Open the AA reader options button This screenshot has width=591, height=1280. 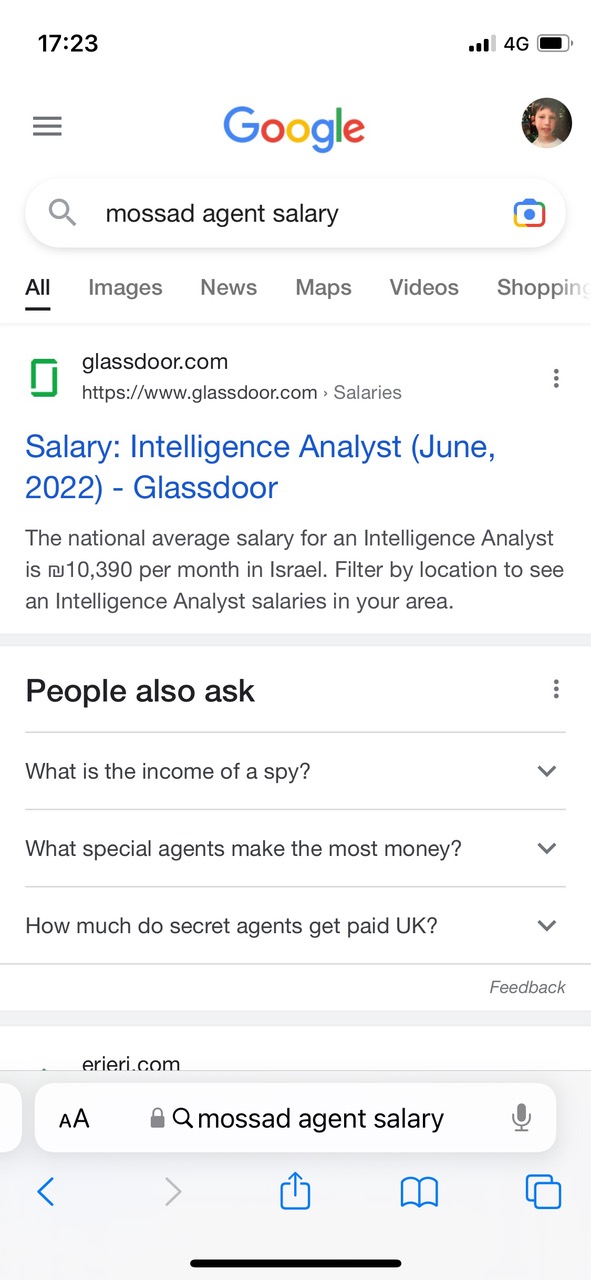[x=74, y=1119]
